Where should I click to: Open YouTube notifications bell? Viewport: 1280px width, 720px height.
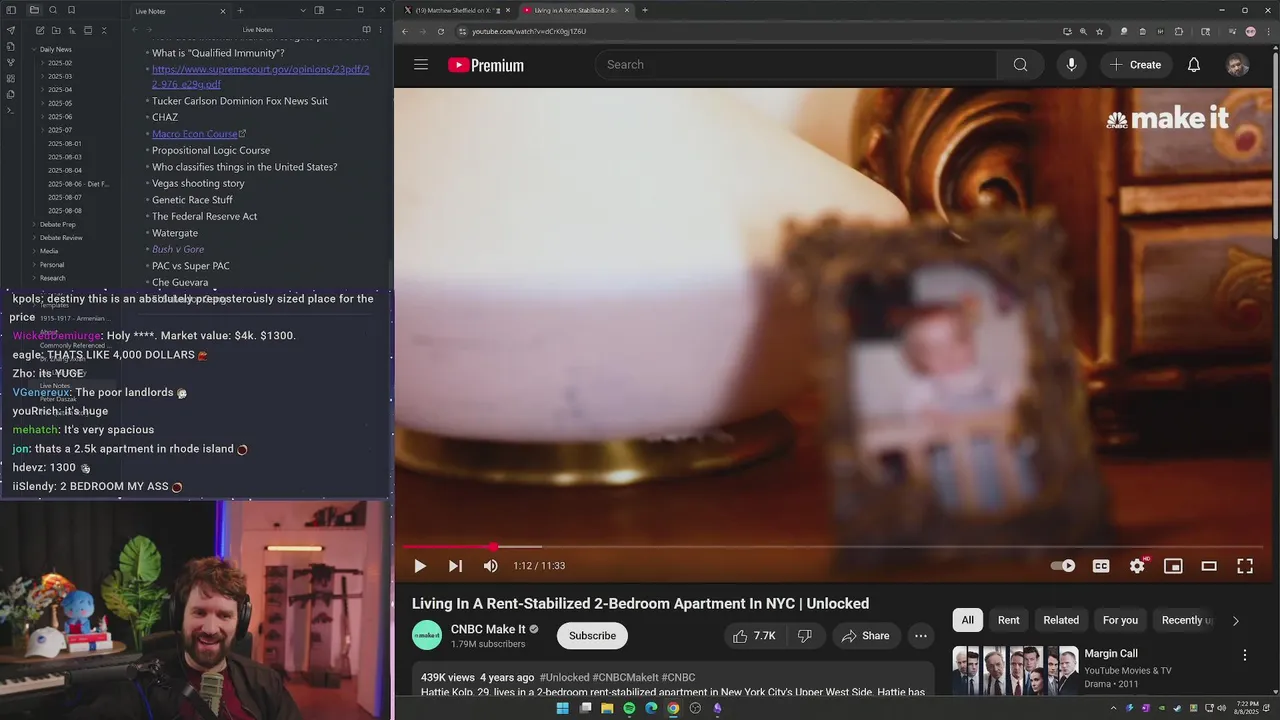(x=1194, y=65)
